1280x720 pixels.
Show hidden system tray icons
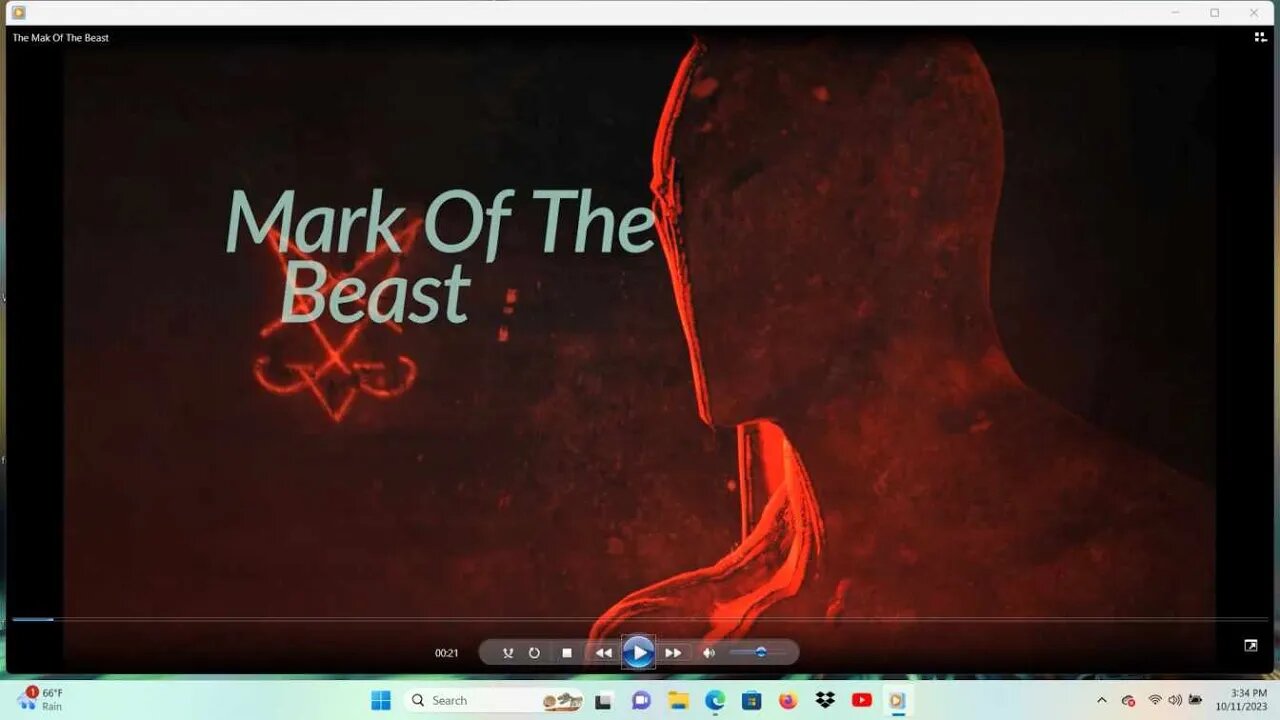point(1102,700)
